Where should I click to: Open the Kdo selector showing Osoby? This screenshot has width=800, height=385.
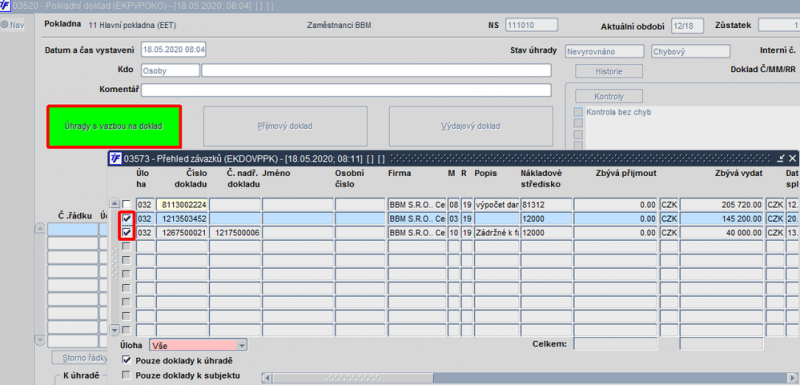pyautogui.click(x=170, y=70)
